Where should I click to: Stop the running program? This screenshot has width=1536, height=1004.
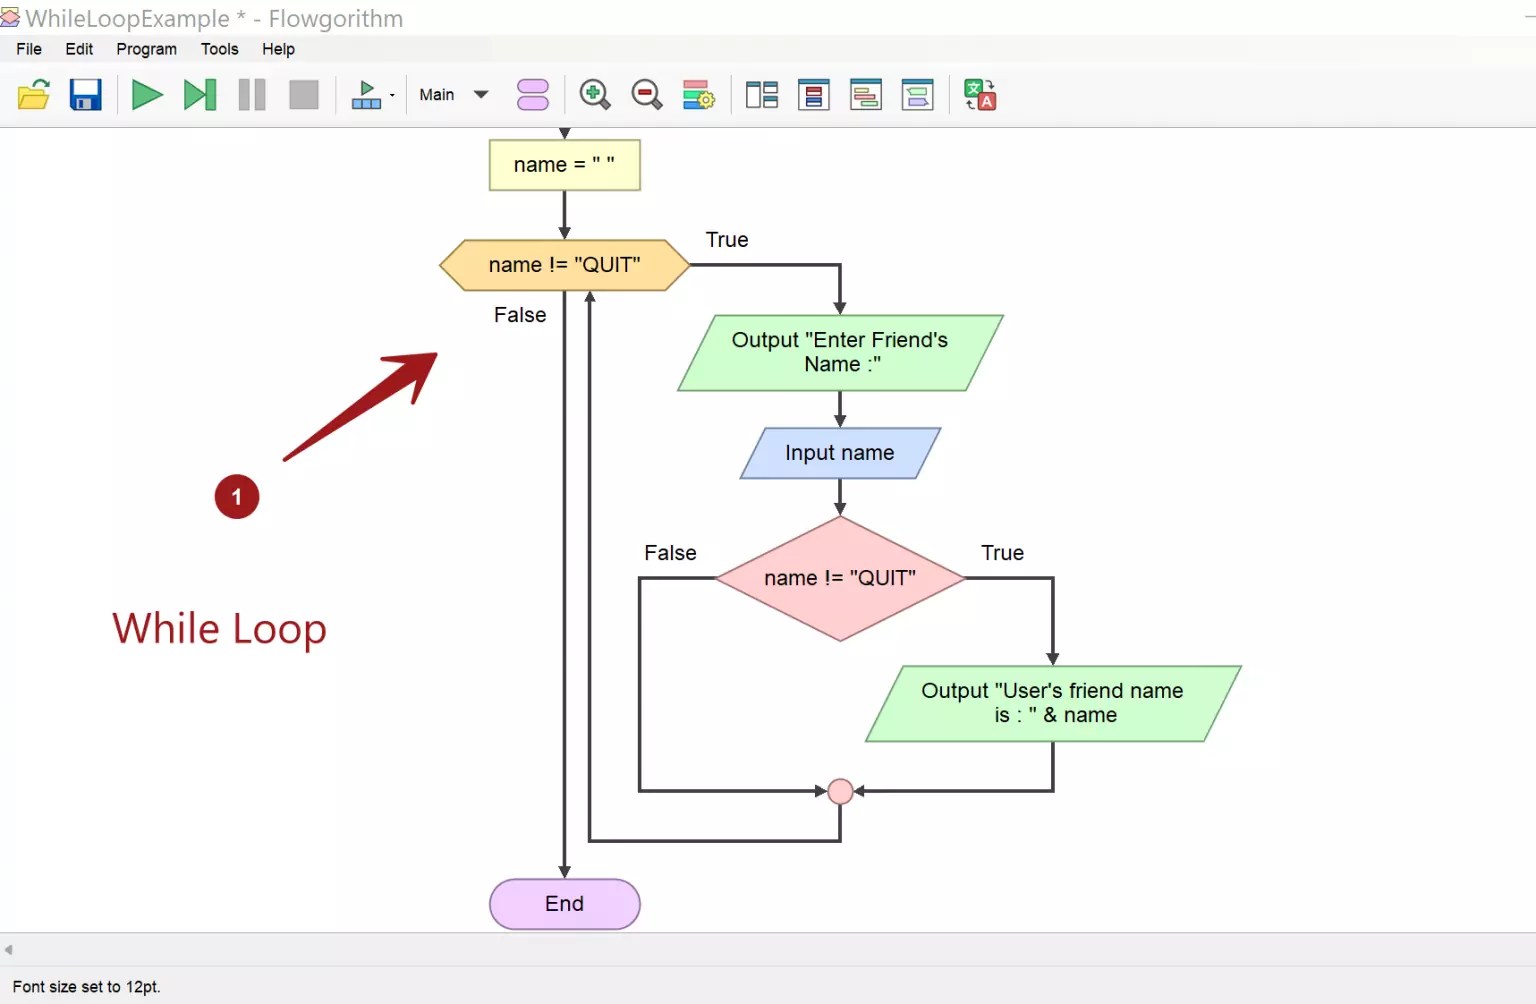[x=303, y=95]
